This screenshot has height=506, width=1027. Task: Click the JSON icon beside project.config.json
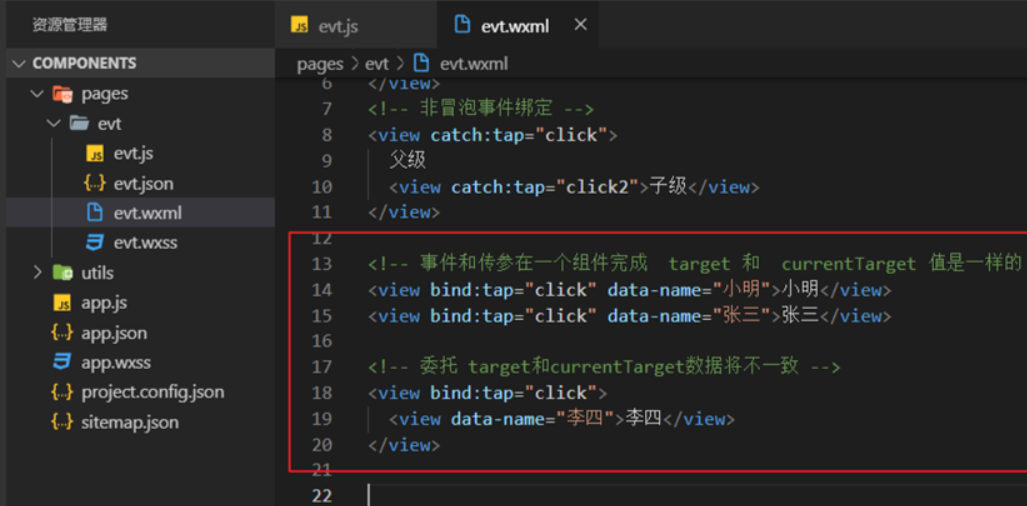pos(62,392)
